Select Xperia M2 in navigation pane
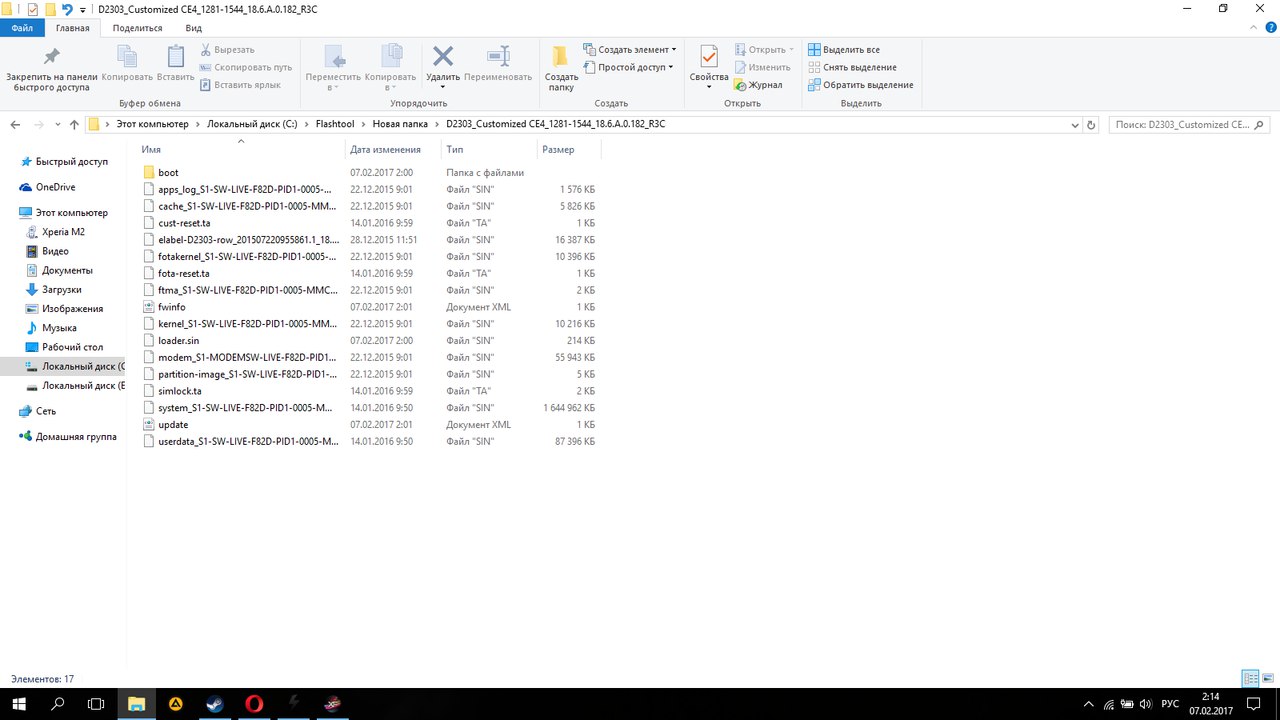This screenshot has width=1280, height=720. pos(63,232)
